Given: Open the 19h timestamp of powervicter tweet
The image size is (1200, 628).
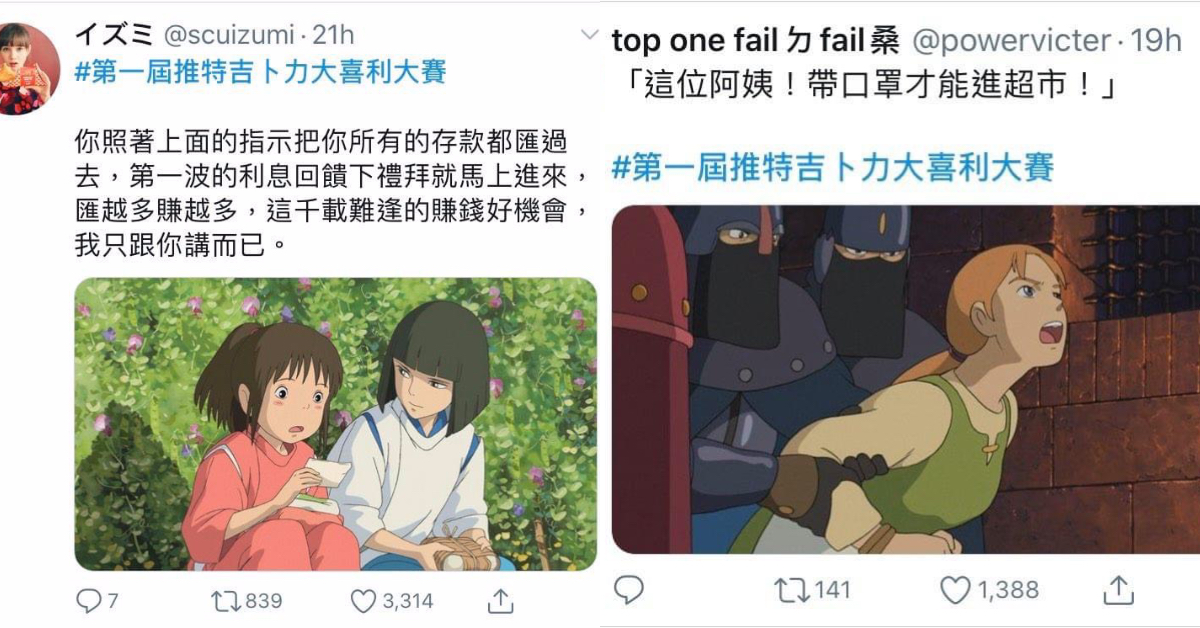Looking at the screenshot, I should [1156, 41].
